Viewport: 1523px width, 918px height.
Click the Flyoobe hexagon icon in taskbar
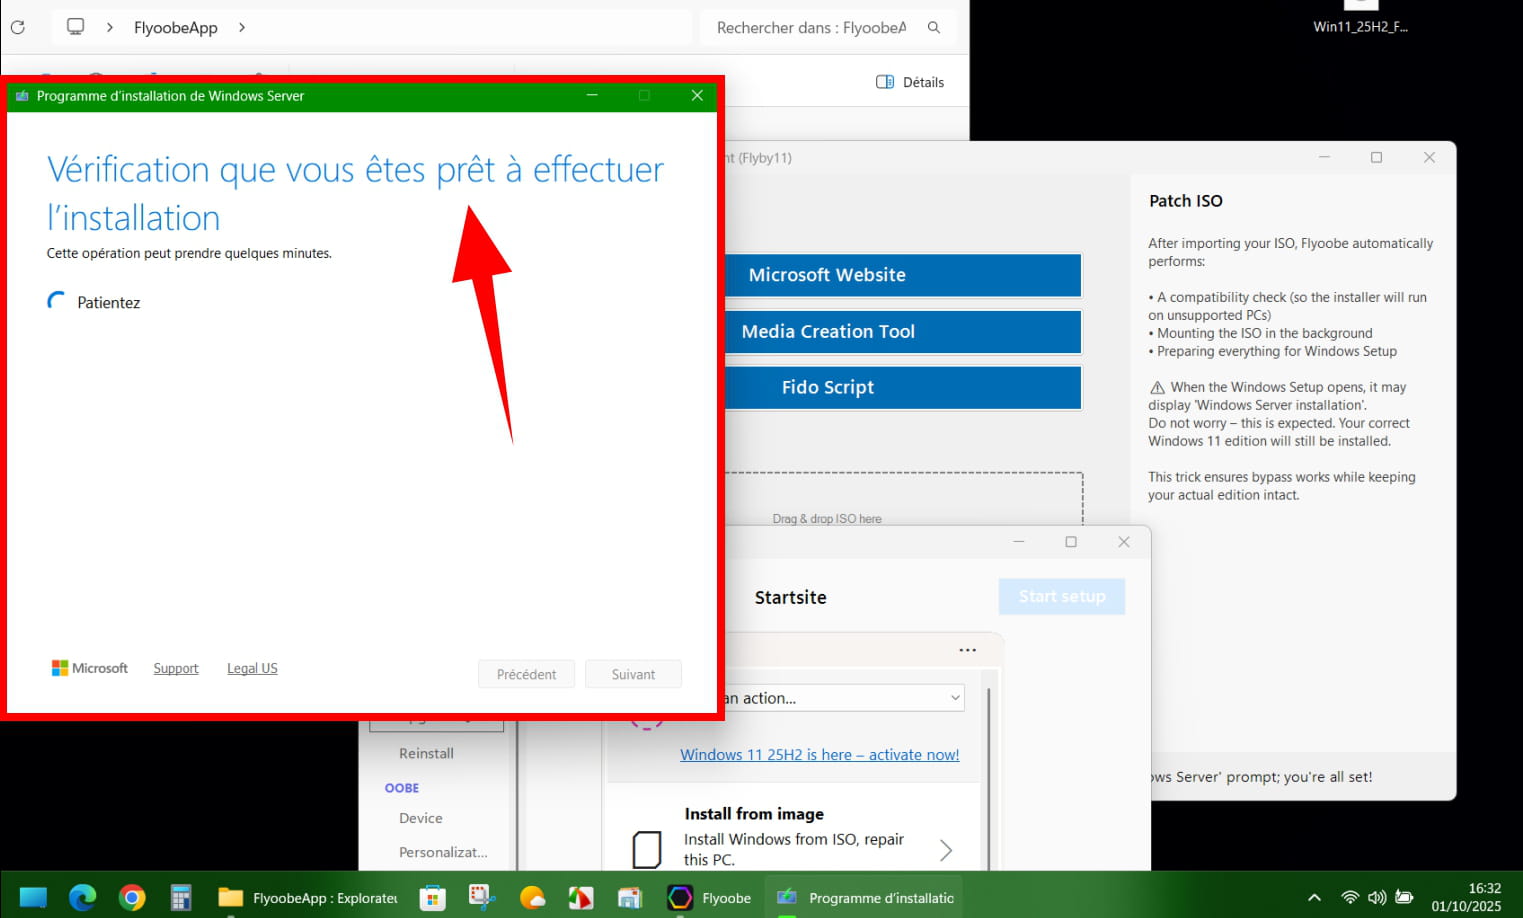coord(680,897)
